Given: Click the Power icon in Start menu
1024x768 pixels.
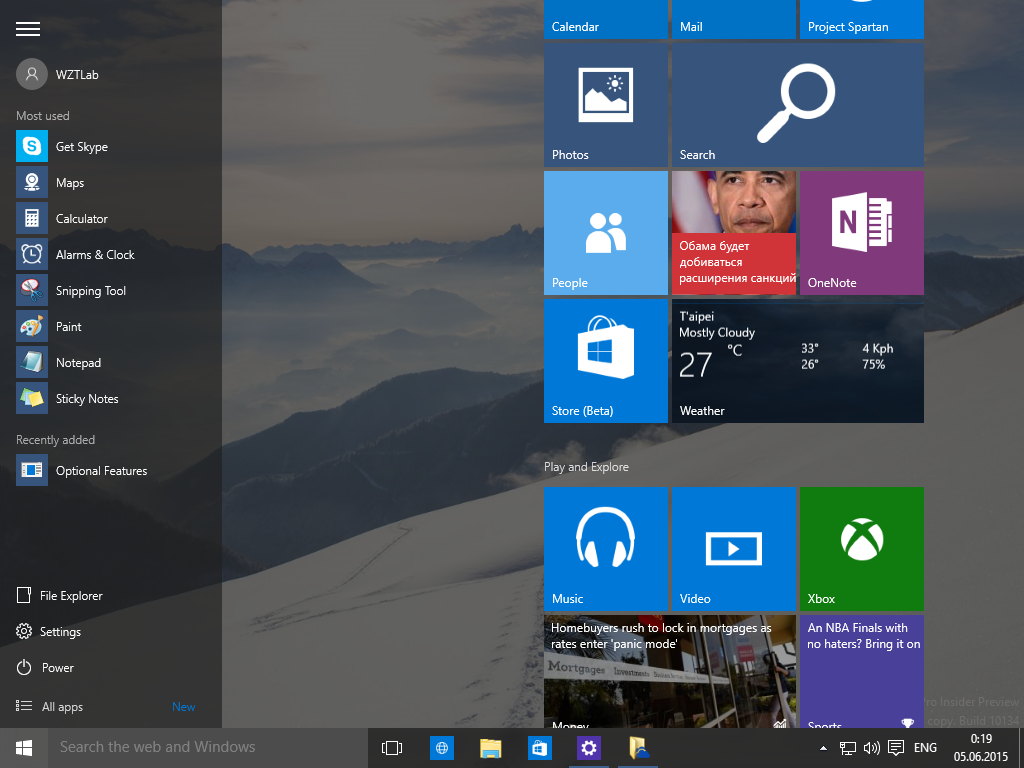Looking at the screenshot, I should (24, 667).
